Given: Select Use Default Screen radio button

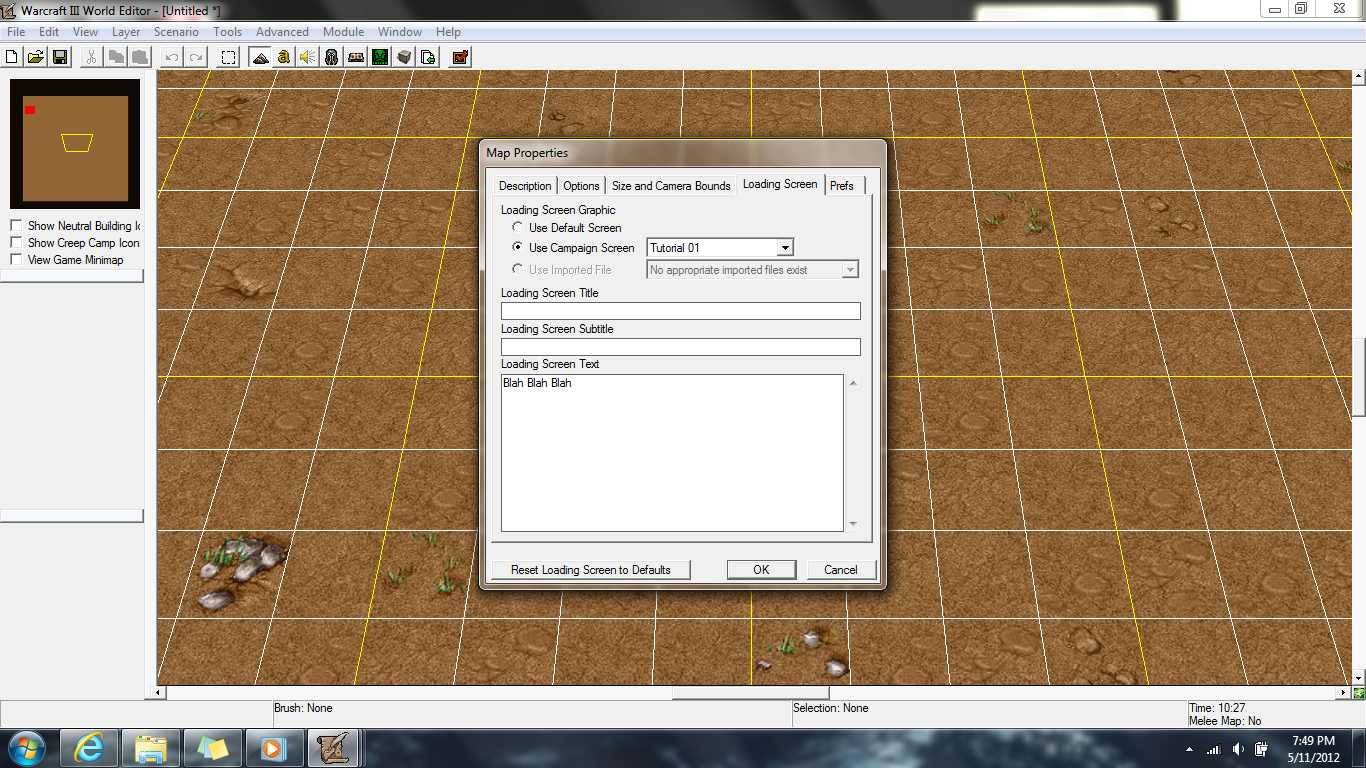Looking at the screenshot, I should tap(517, 228).
